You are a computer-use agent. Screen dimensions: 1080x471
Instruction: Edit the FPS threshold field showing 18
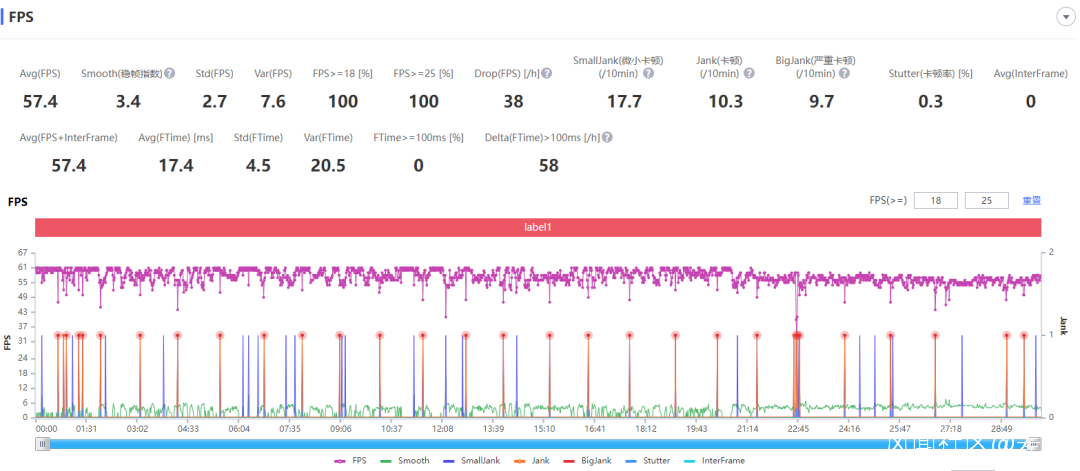[936, 200]
